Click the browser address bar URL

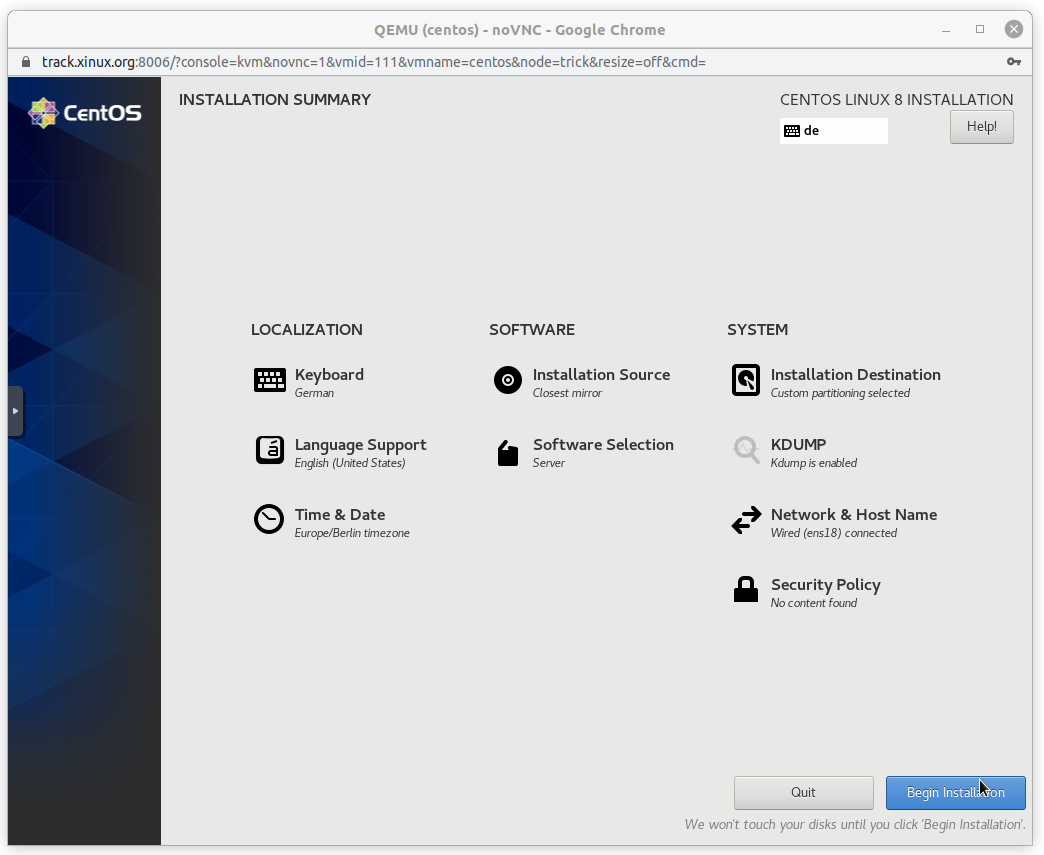tap(373, 62)
